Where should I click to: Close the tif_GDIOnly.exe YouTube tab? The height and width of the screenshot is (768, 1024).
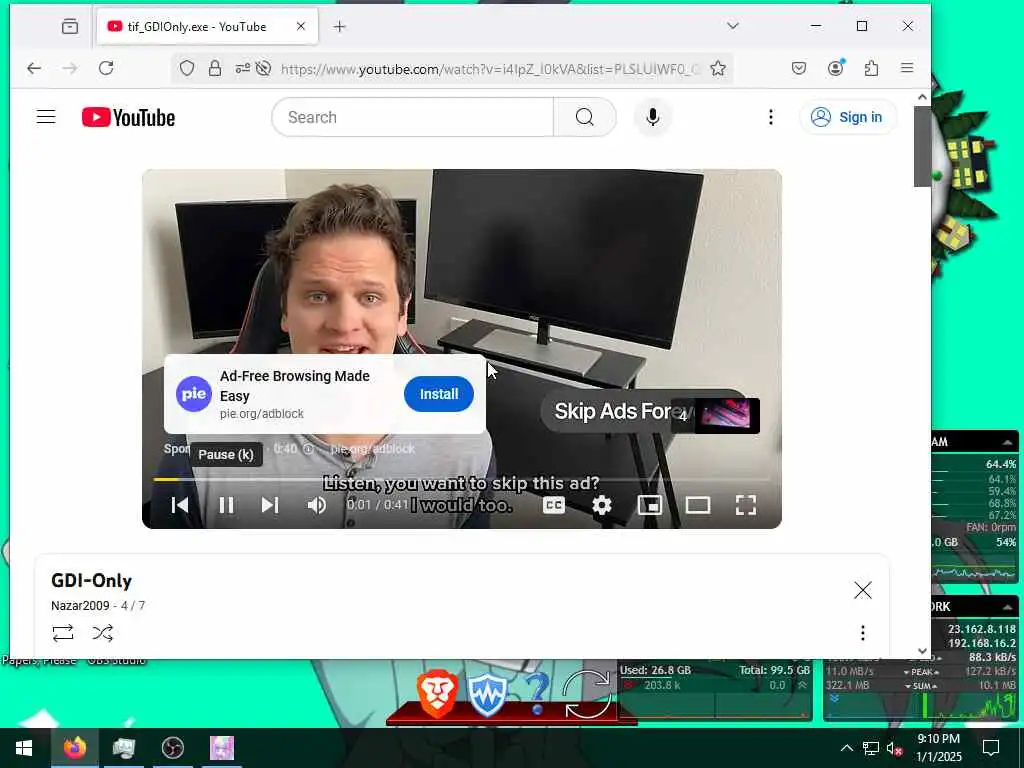(300, 26)
